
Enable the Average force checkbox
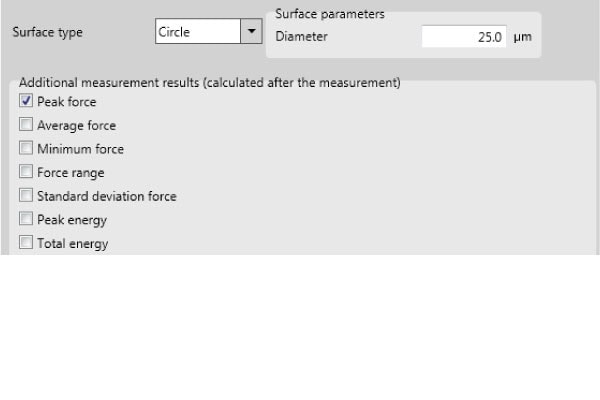tap(26, 126)
